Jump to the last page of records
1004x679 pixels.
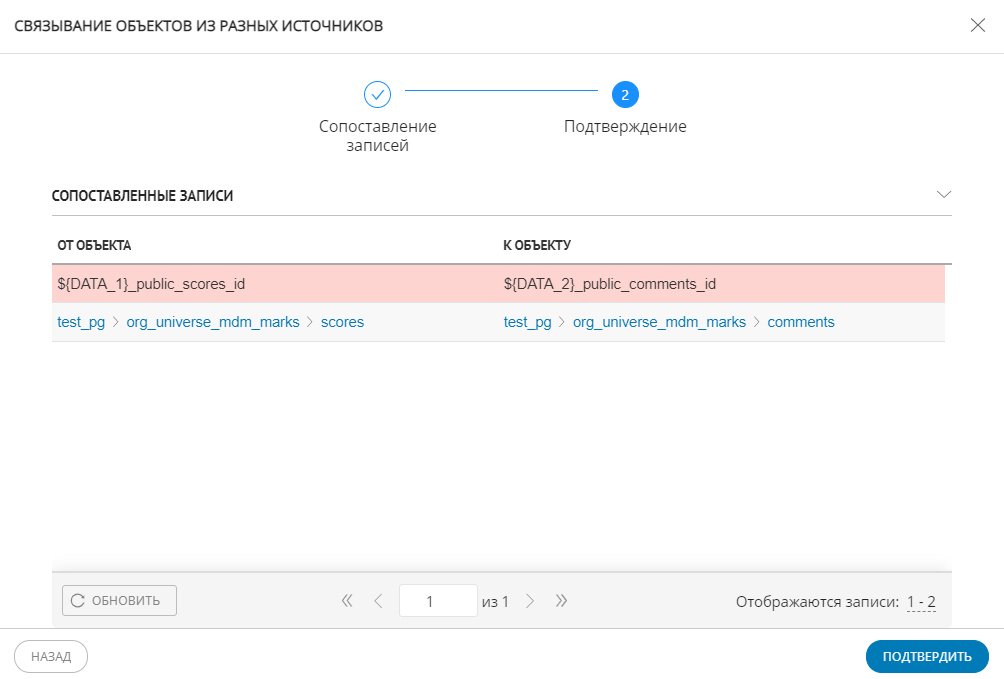[x=561, y=601]
